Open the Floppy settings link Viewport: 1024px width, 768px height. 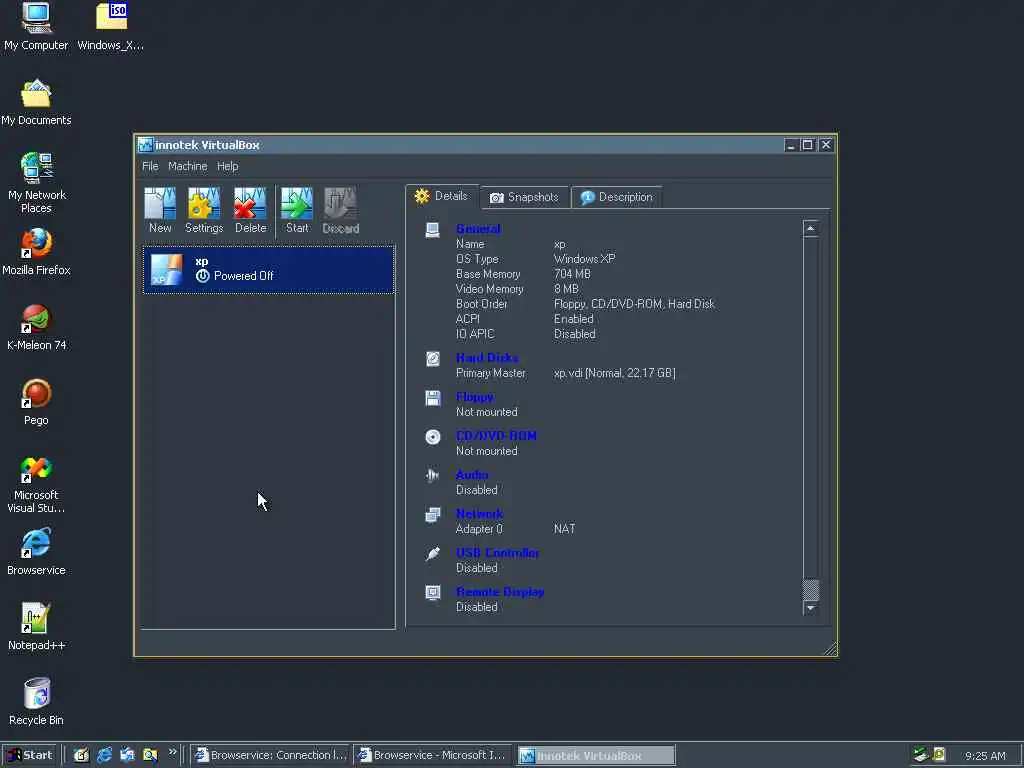(475, 396)
